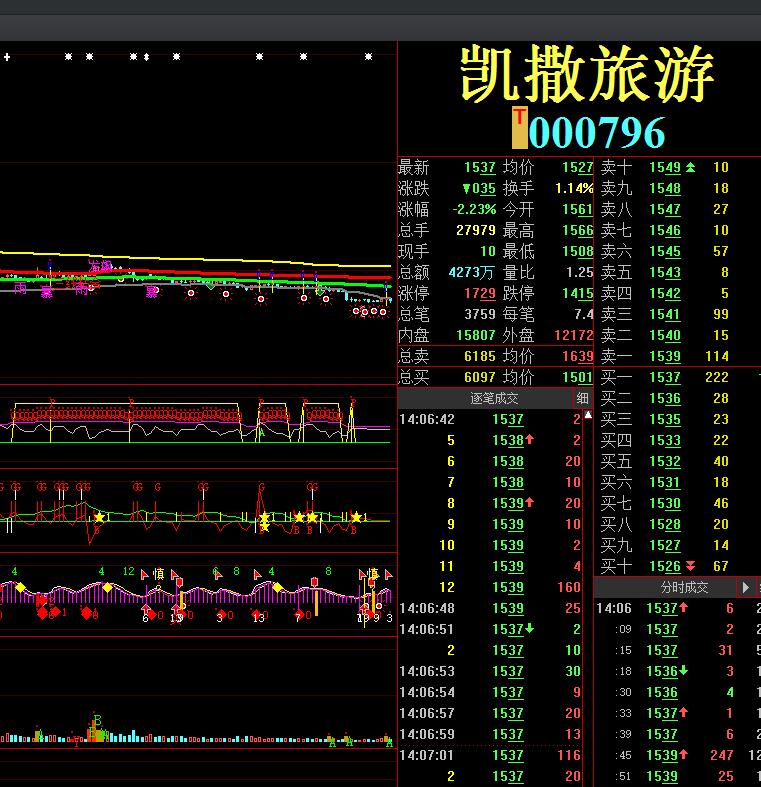This screenshot has height=787, width=761.
Task: Click the :18 minute row at 1536 with down arrow
Action: click(x=678, y=671)
